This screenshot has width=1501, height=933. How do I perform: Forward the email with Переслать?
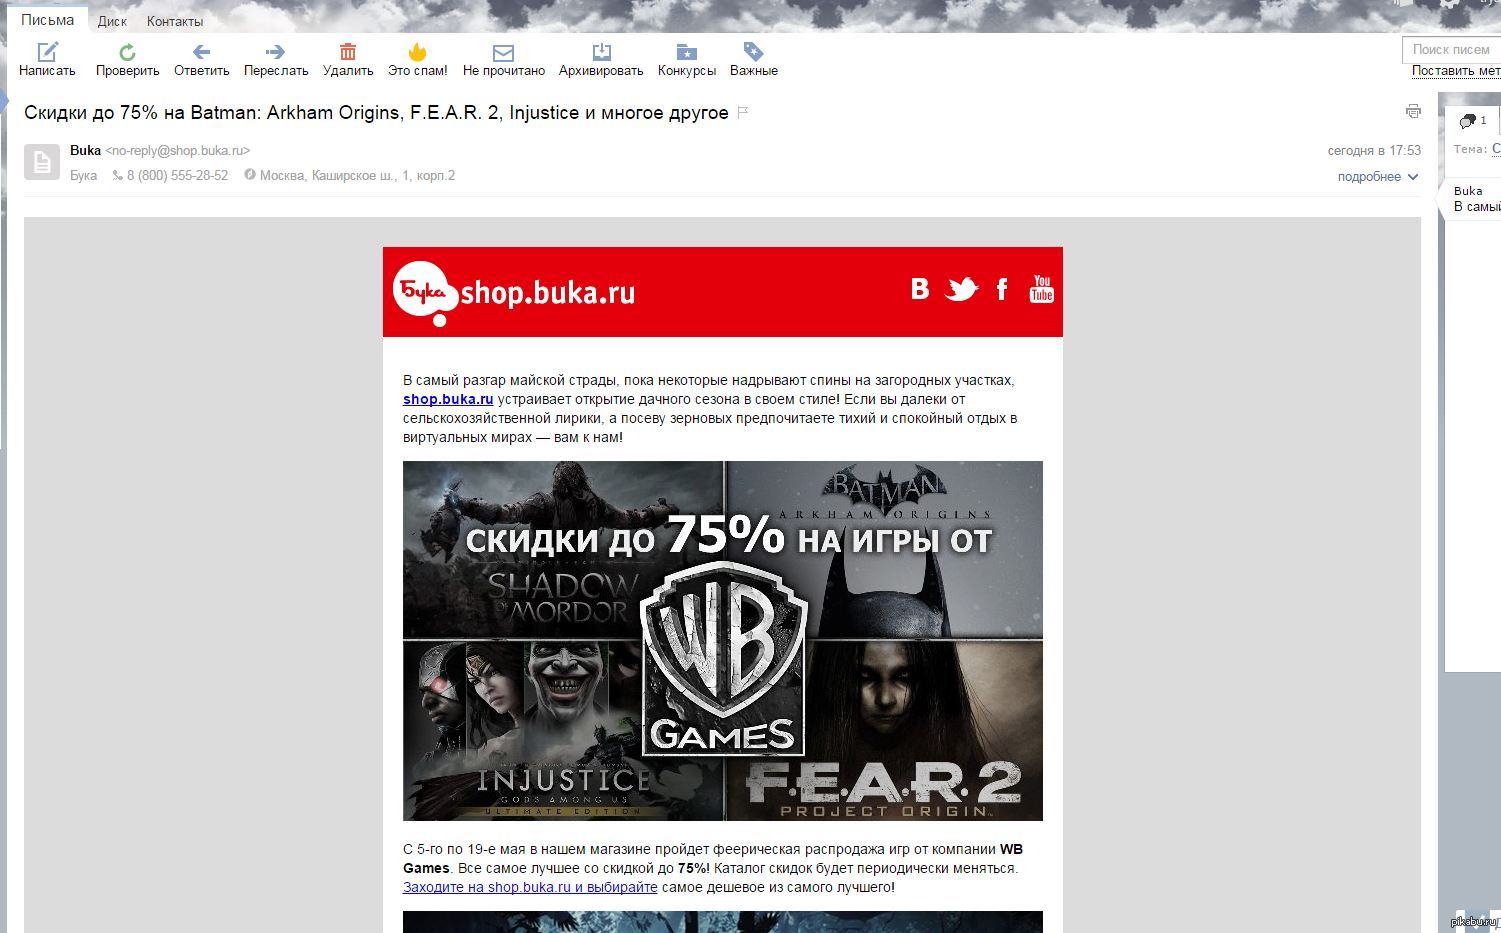(x=275, y=52)
